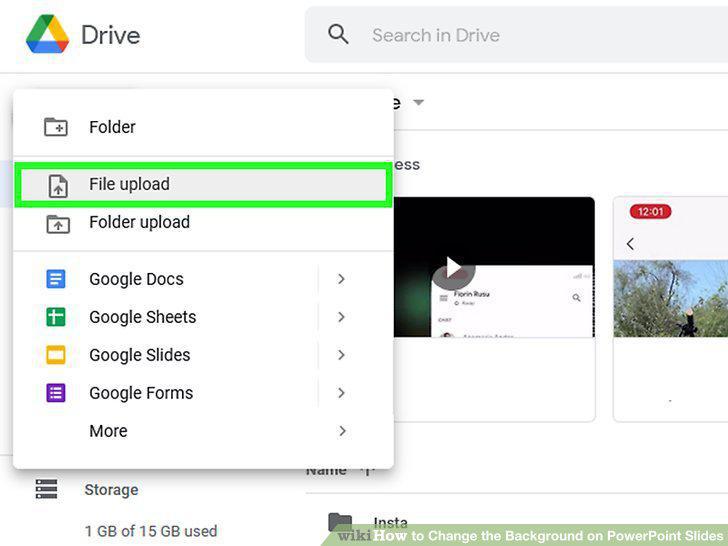Image resolution: width=728 pixels, height=546 pixels.
Task: Click the Google Drive logo
Action: 47,34
